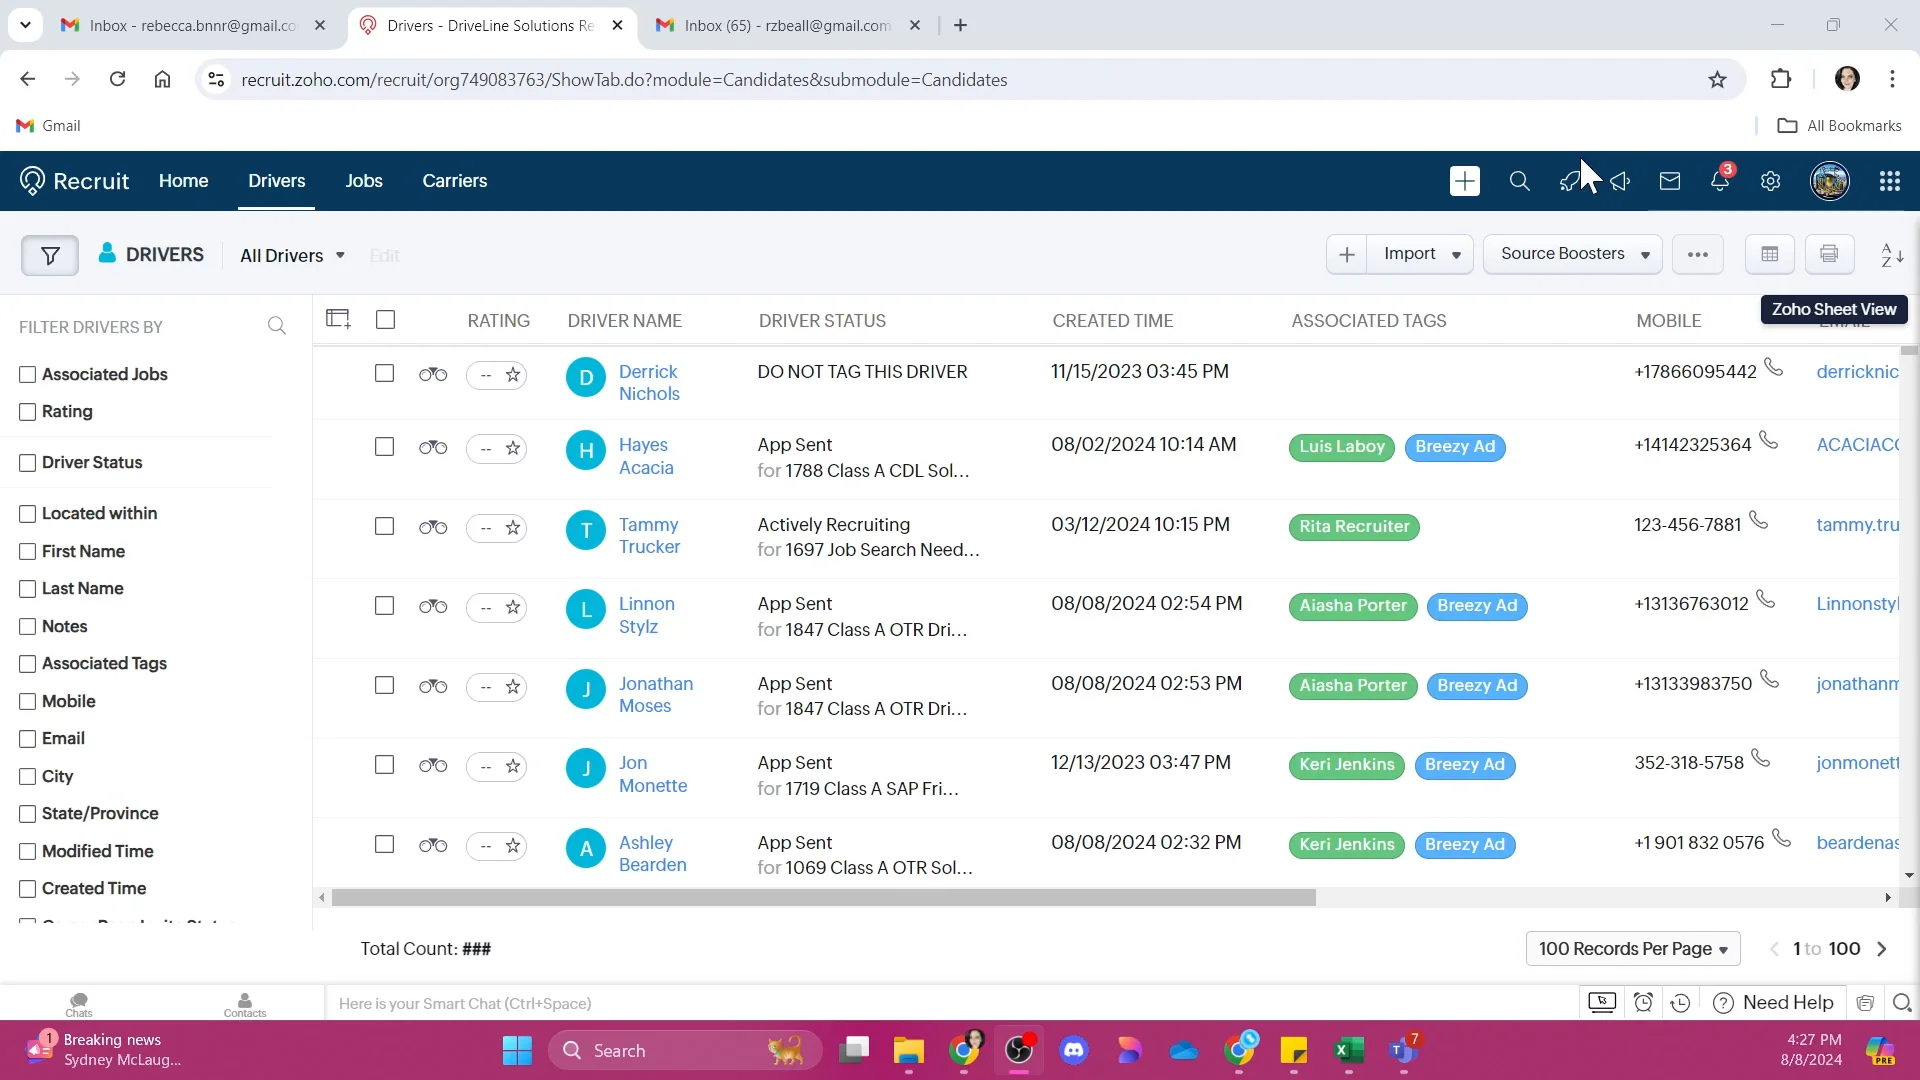The width and height of the screenshot is (1920, 1080).
Task: Expand Source Boosters dropdown
Action: tap(1572, 254)
